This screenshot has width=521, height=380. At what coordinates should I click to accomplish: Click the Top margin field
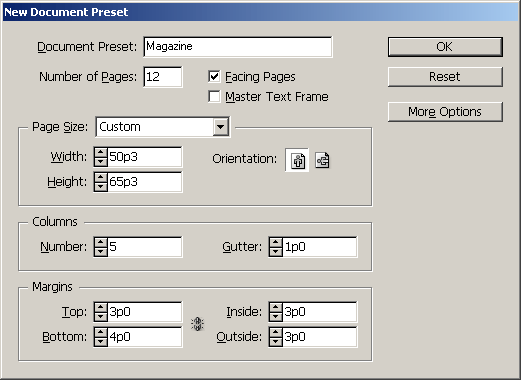(x=145, y=312)
